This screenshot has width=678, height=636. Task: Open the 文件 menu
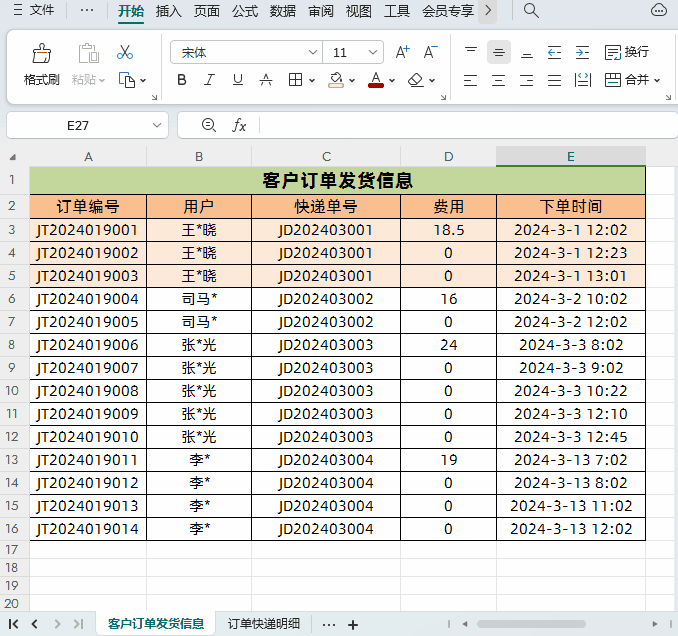42,10
